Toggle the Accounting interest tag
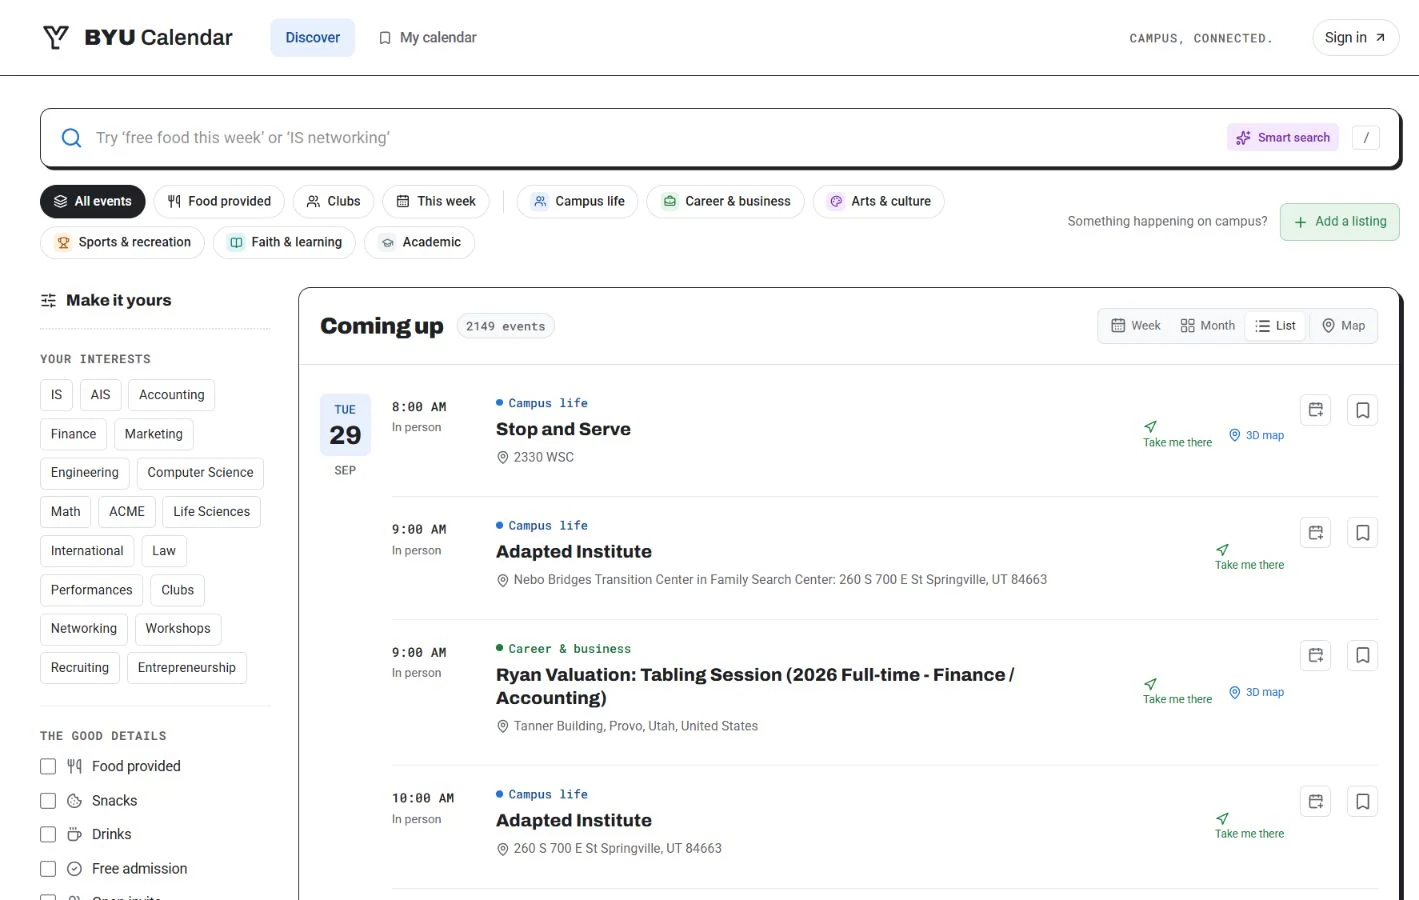This screenshot has height=900, width=1419. (x=172, y=395)
